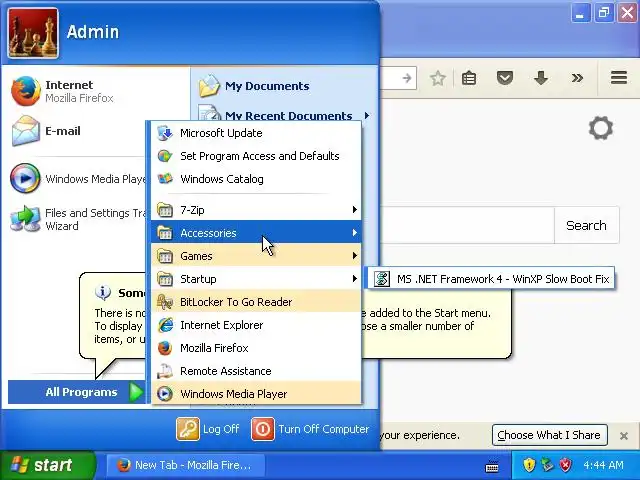
Task: Click the on-screen keyboard tray icon
Action: (492, 466)
